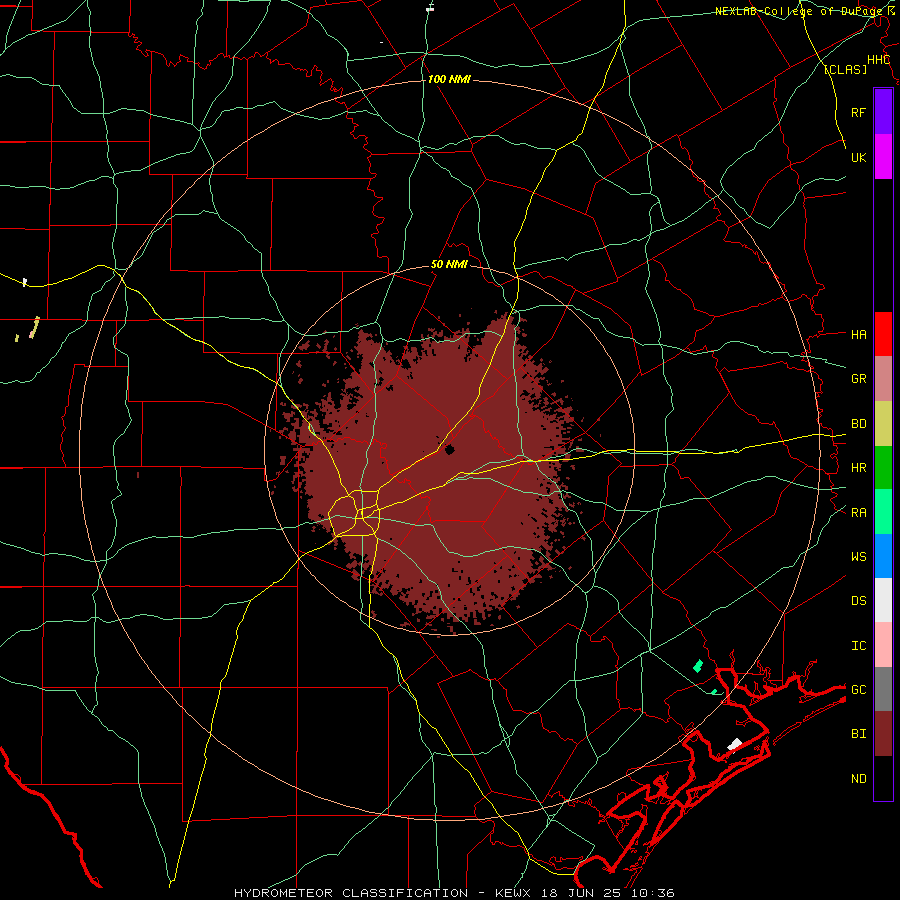This screenshot has height=900, width=900.
Task: Click the BD legend label
Action: [x=858, y=424]
